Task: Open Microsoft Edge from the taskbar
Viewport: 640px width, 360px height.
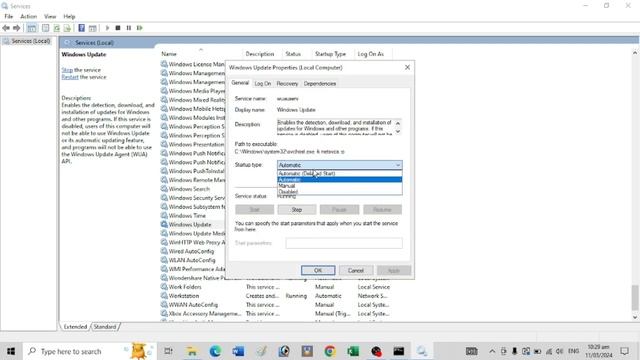Action: pos(215,351)
